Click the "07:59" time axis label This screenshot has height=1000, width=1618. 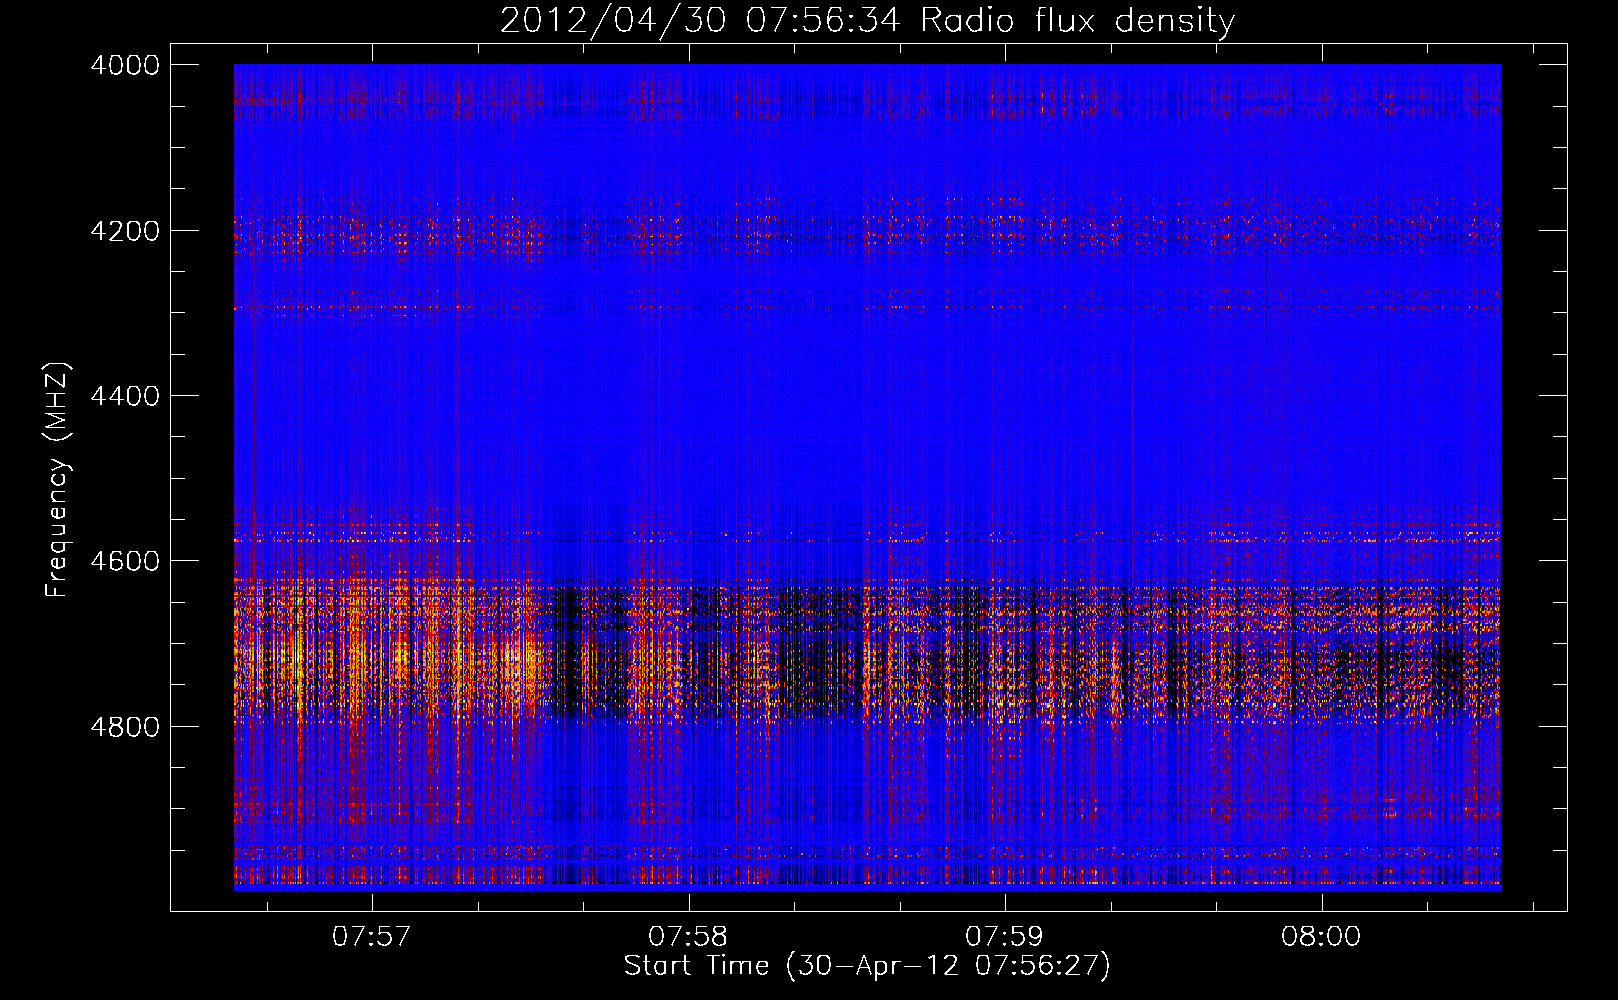1004,937
